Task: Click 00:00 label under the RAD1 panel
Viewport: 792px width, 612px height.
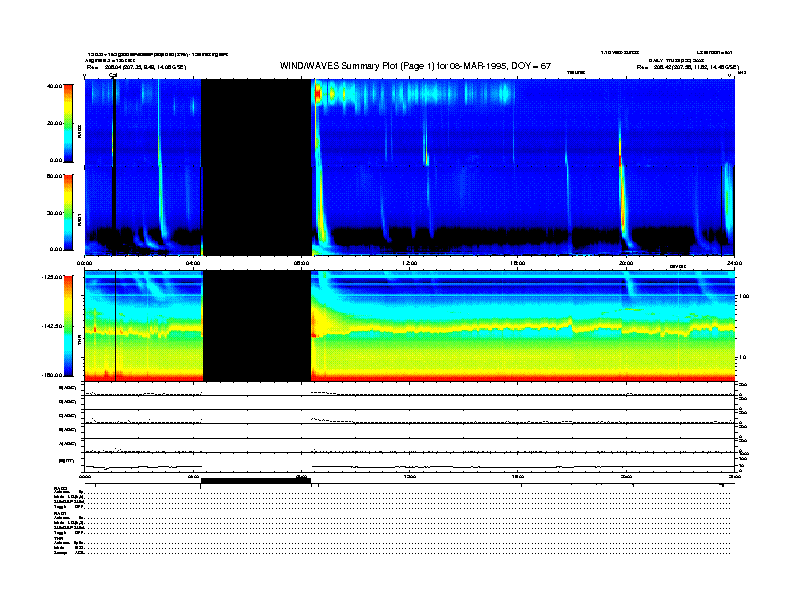Action: coord(84,263)
